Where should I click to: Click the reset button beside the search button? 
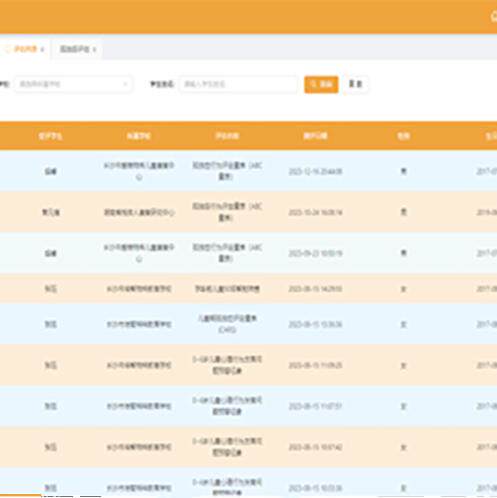click(356, 84)
